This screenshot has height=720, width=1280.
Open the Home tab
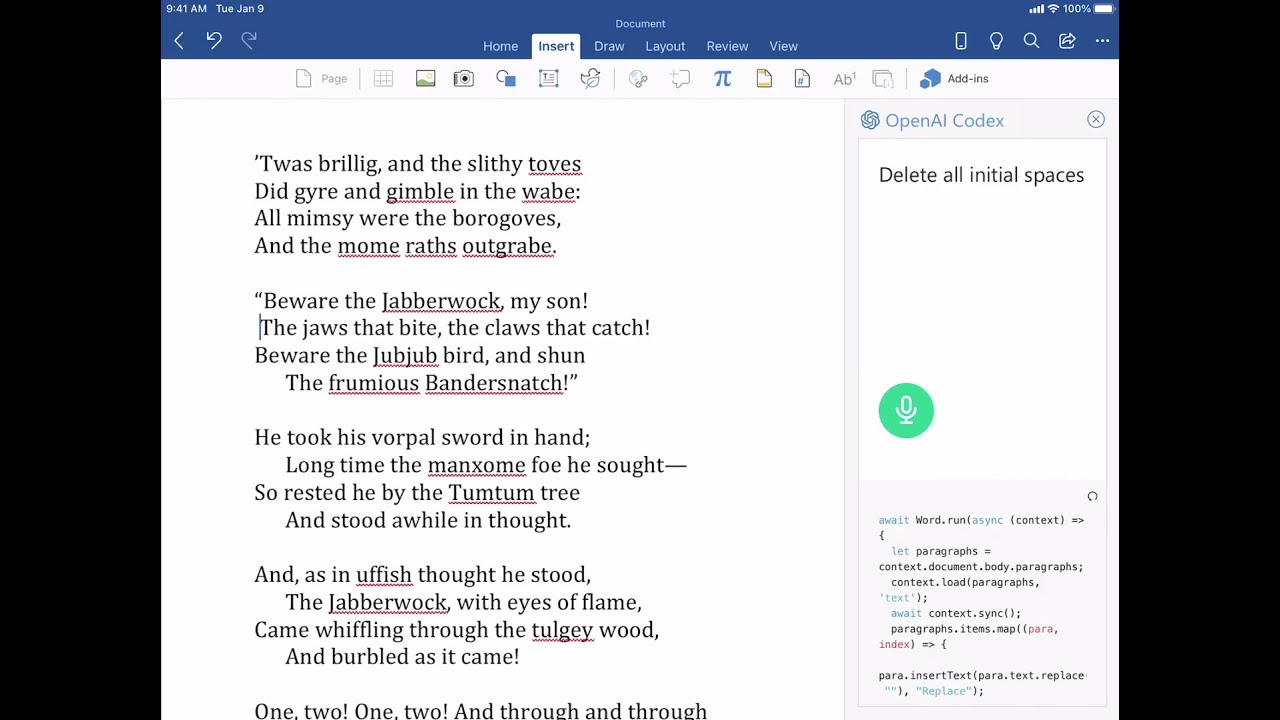[500, 46]
